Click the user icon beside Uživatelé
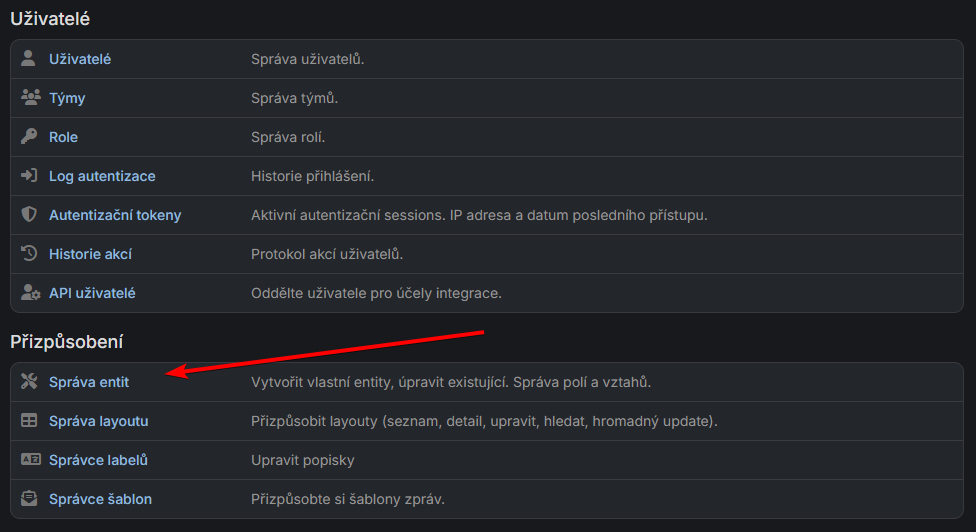The image size is (976, 532). pos(29,59)
